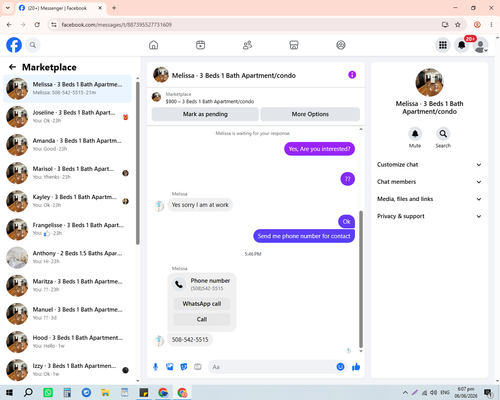Send a voice clip microphone
The image size is (500, 400).
click(x=155, y=367)
